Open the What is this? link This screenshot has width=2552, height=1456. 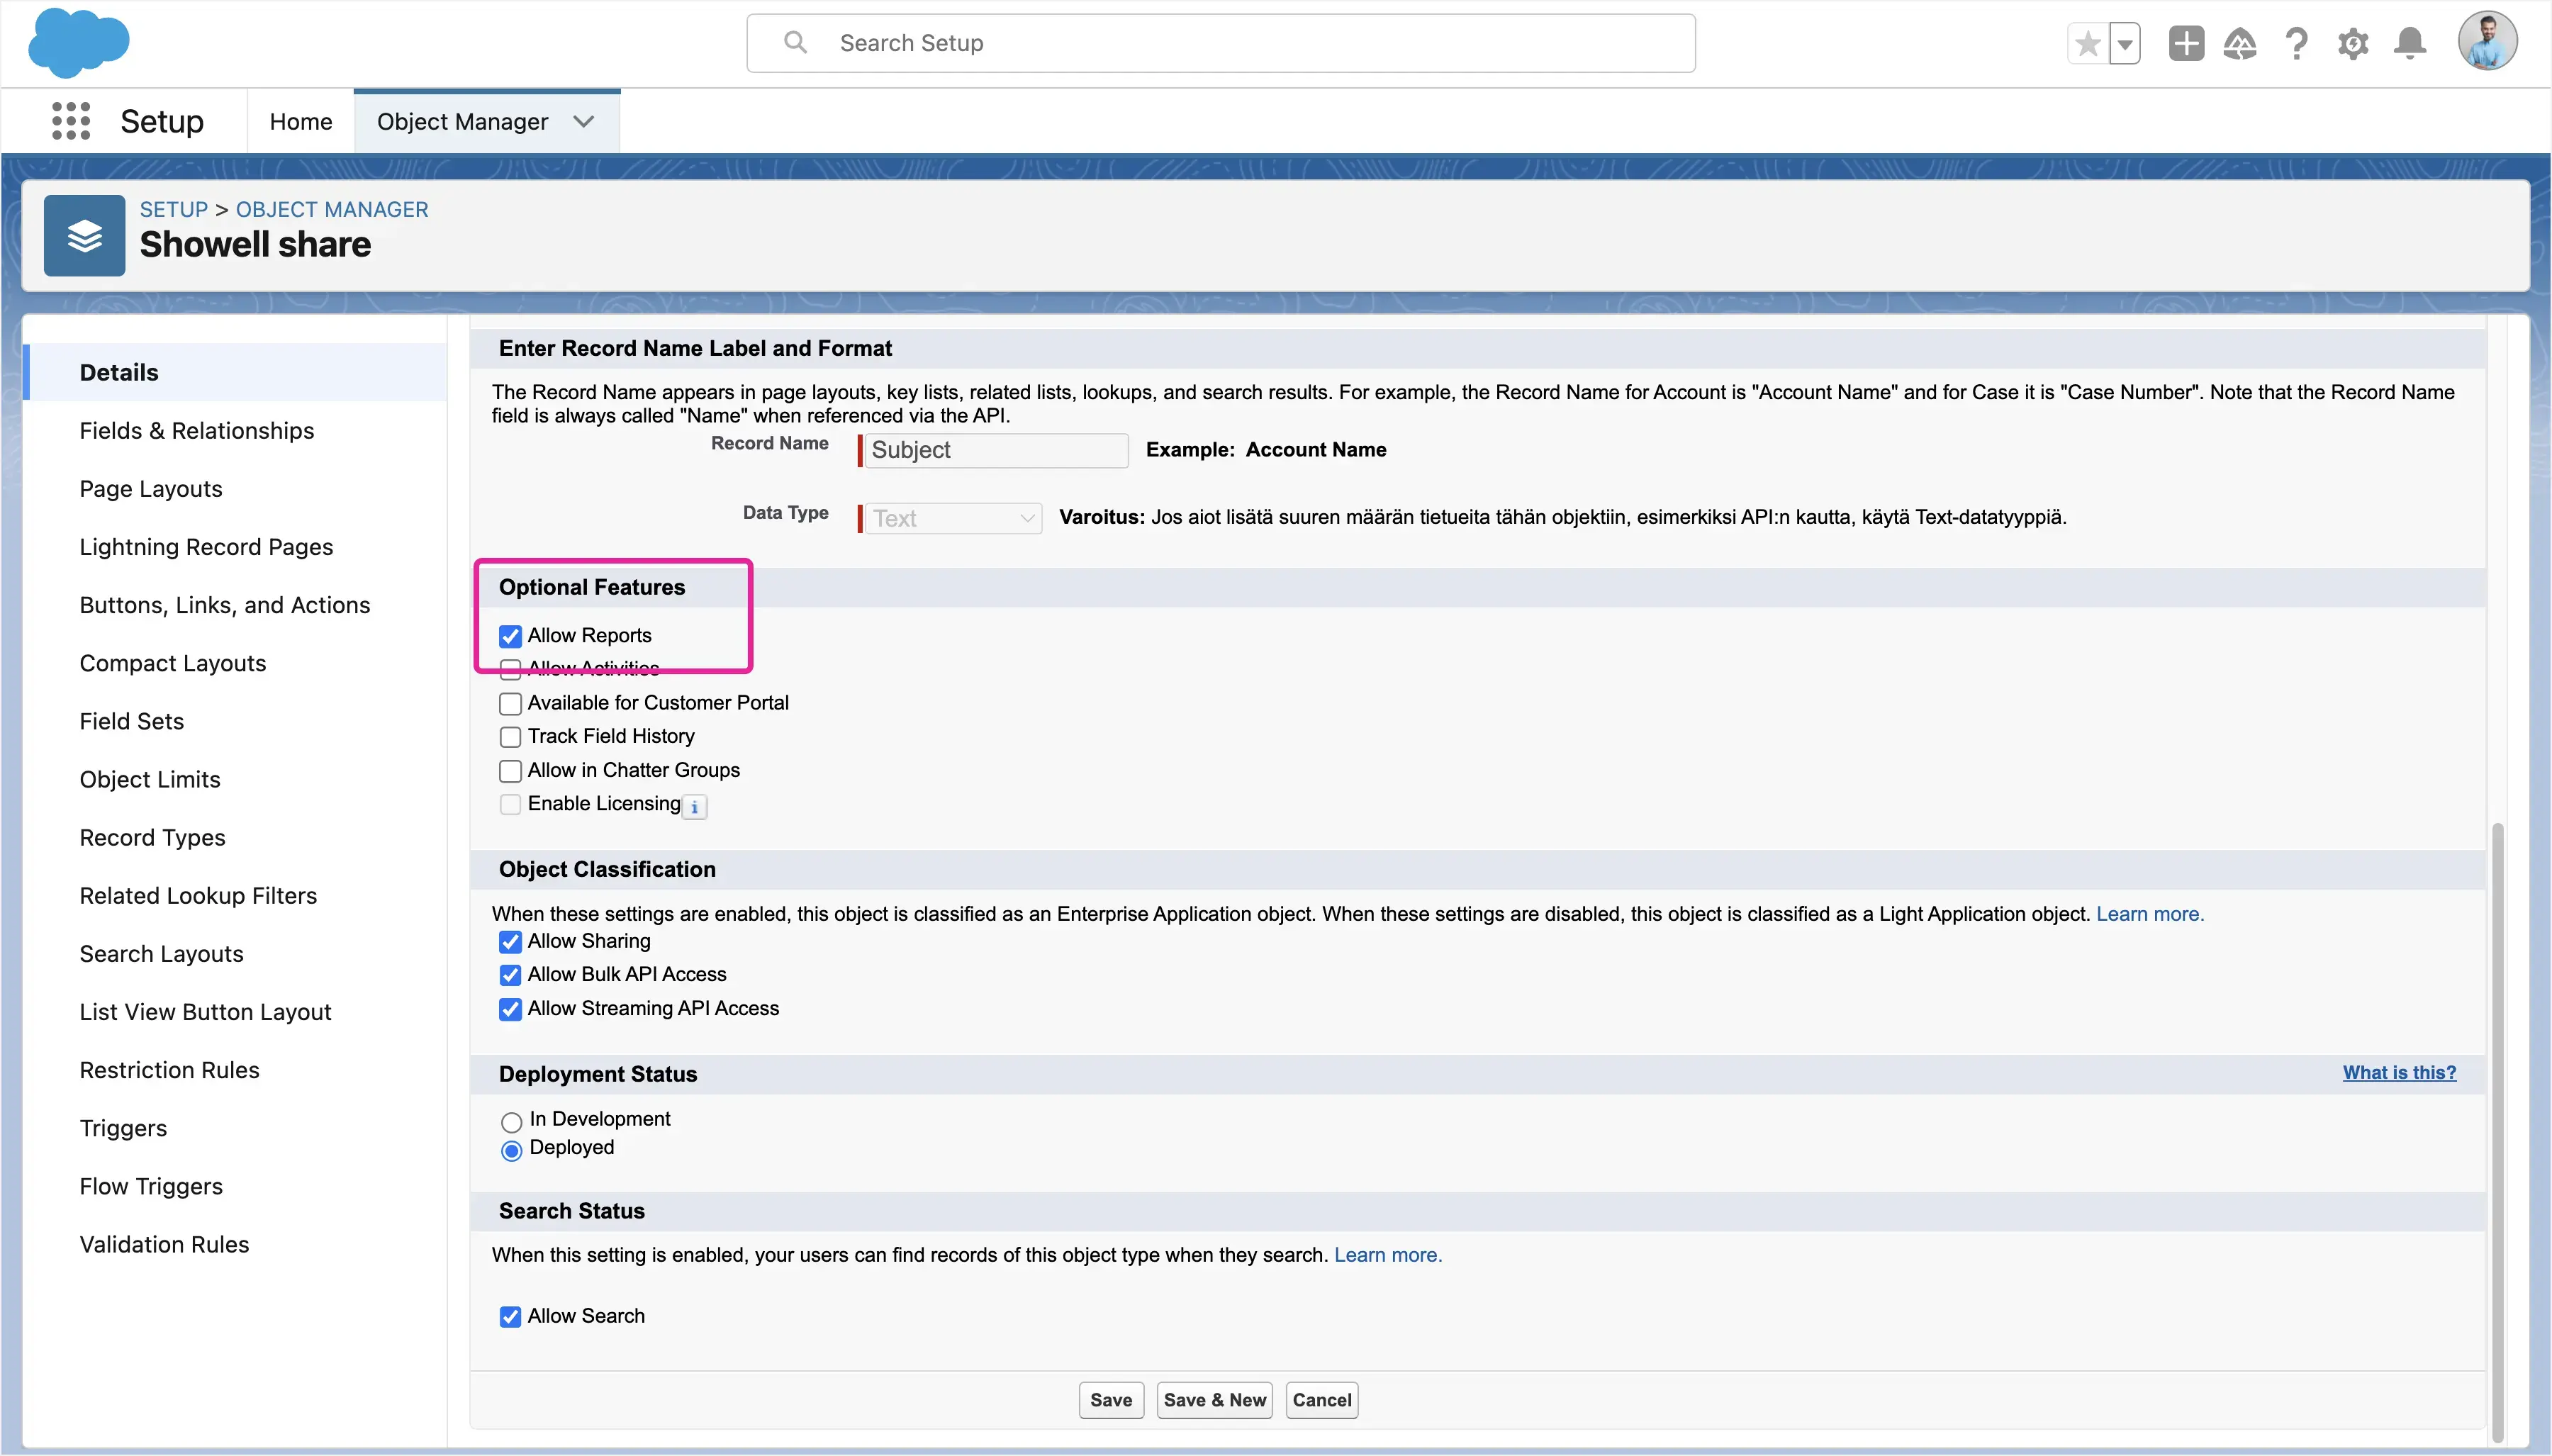tap(2399, 1072)
